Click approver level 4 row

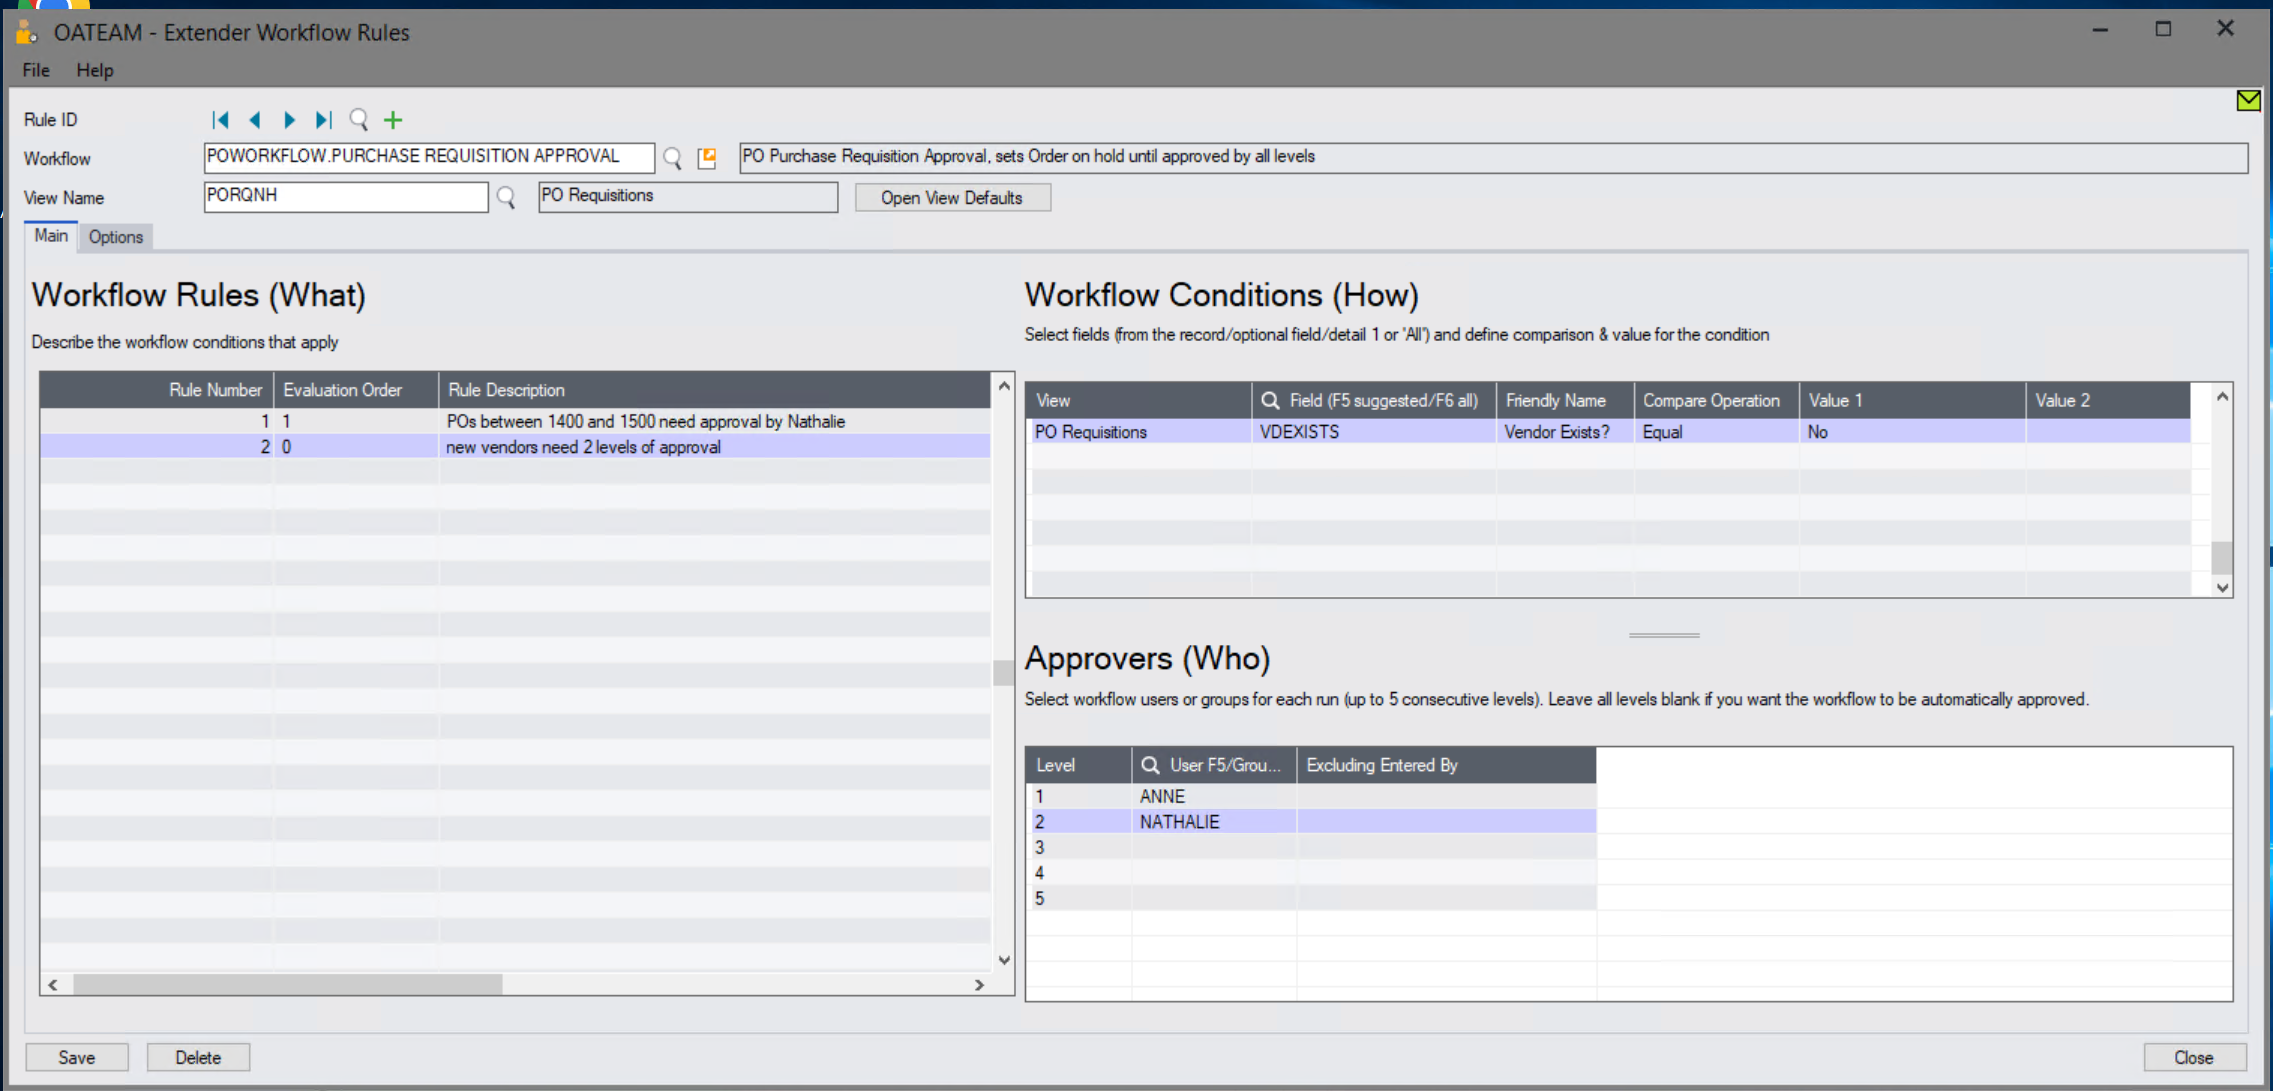[x=1312, y=873]
